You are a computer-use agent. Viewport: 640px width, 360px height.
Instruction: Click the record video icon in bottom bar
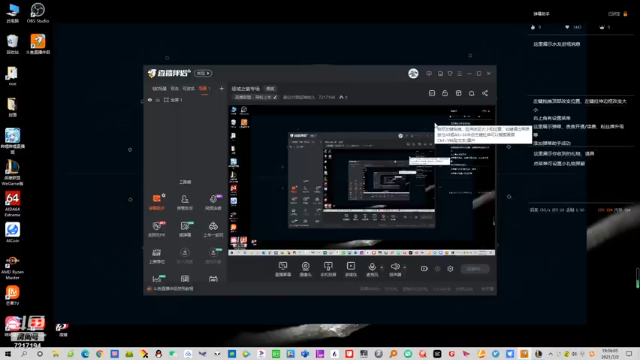[x=424, y=269]
